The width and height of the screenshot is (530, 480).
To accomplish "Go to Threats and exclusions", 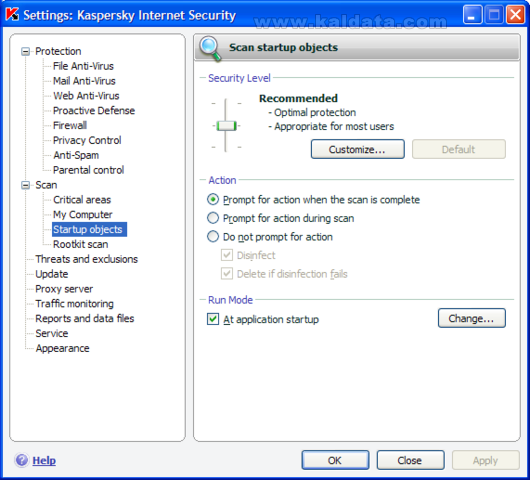I will click(87, 259).
